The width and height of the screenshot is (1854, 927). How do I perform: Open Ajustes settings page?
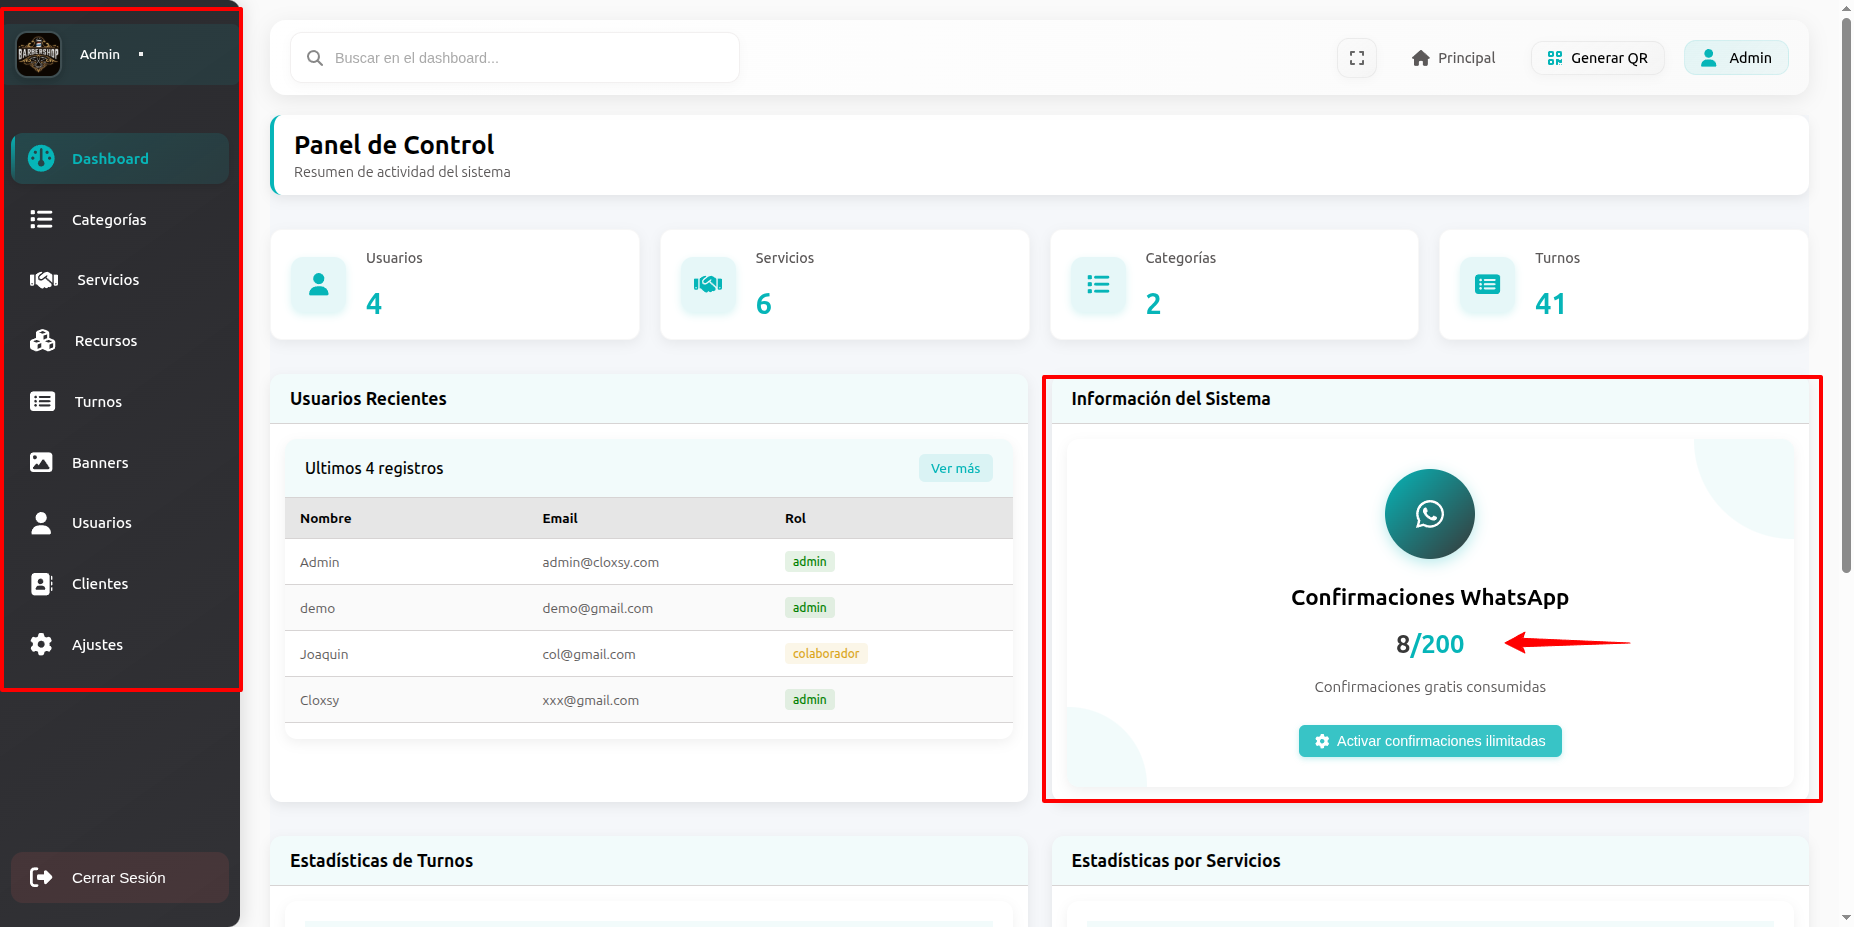click(x=97, y=645)
